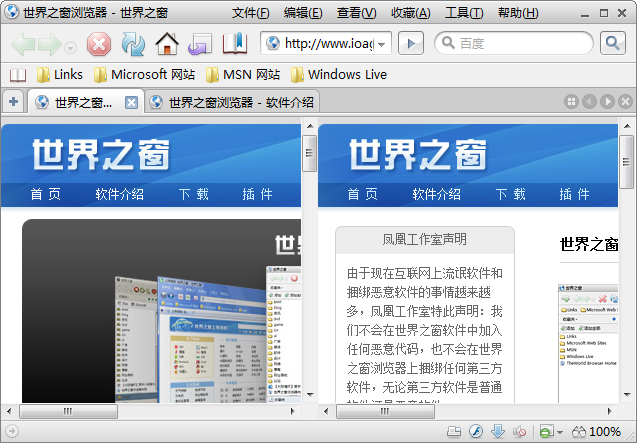
Task: Open the Links bookmark folder
Action: [59, 75]
